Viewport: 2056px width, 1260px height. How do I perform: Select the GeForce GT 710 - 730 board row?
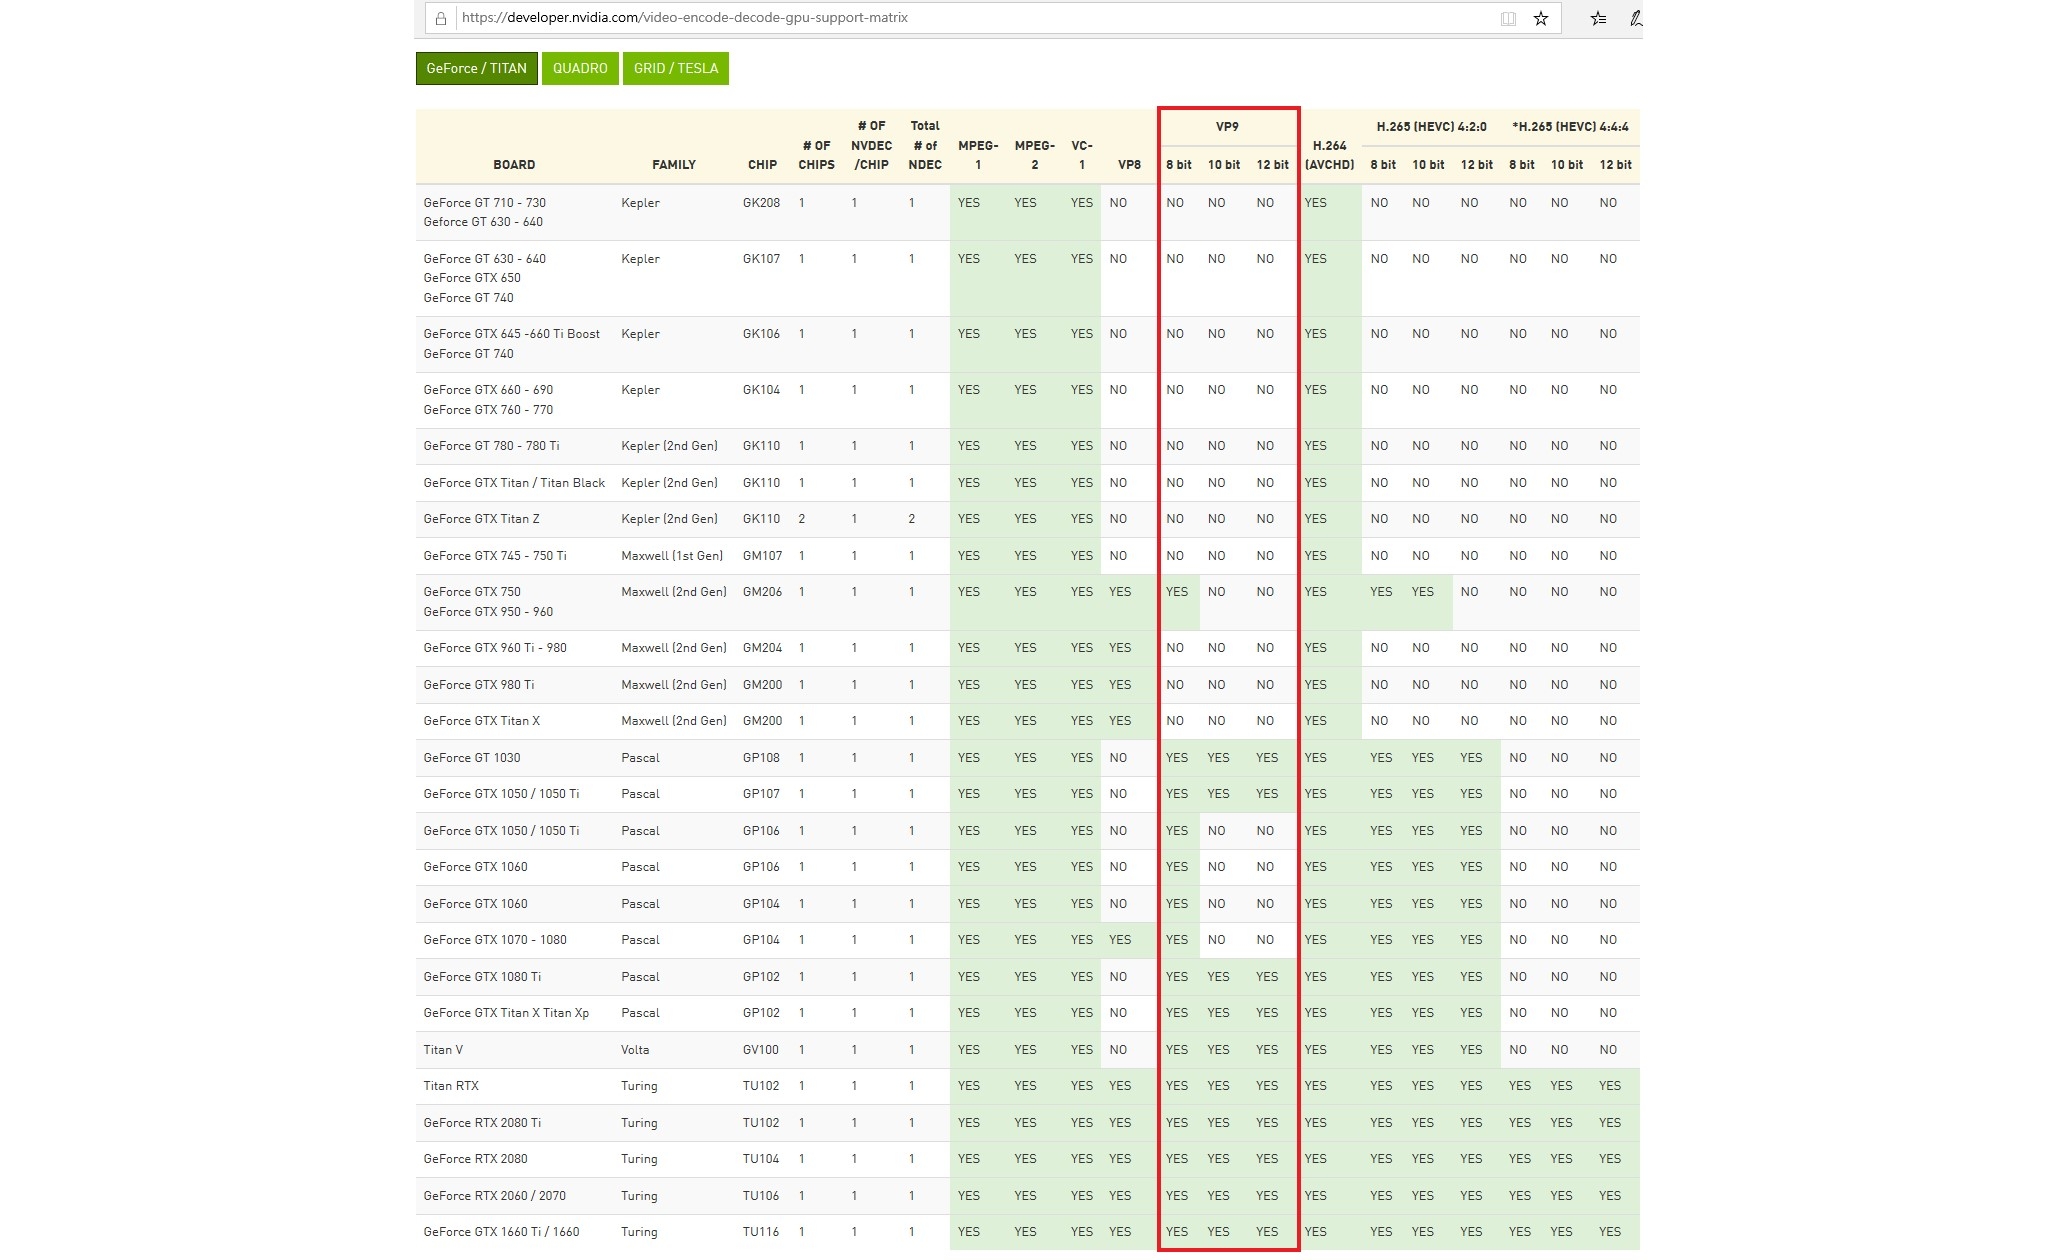(1028, 212)
